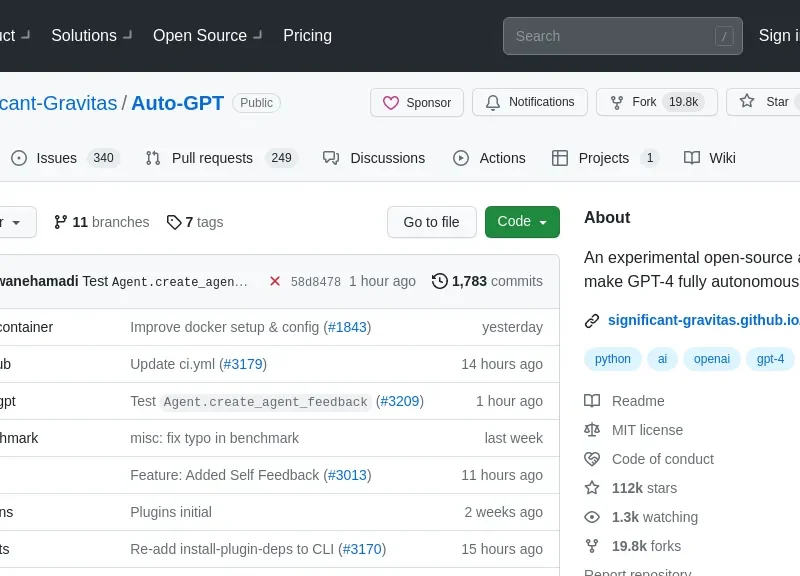Screen dimensions: 800x576
Task: View the 11 branches link
Action: point(102,222)
